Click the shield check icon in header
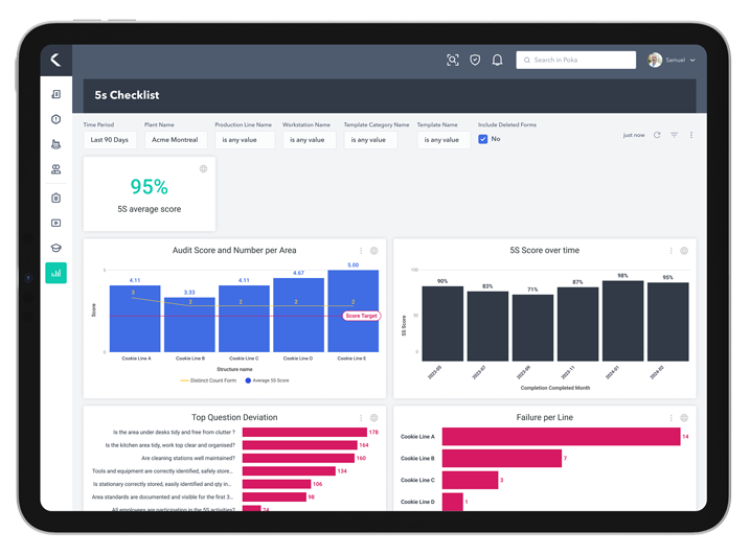Image resolution: width=750 pixels, height=555 pixels. (x=475, y=60)
